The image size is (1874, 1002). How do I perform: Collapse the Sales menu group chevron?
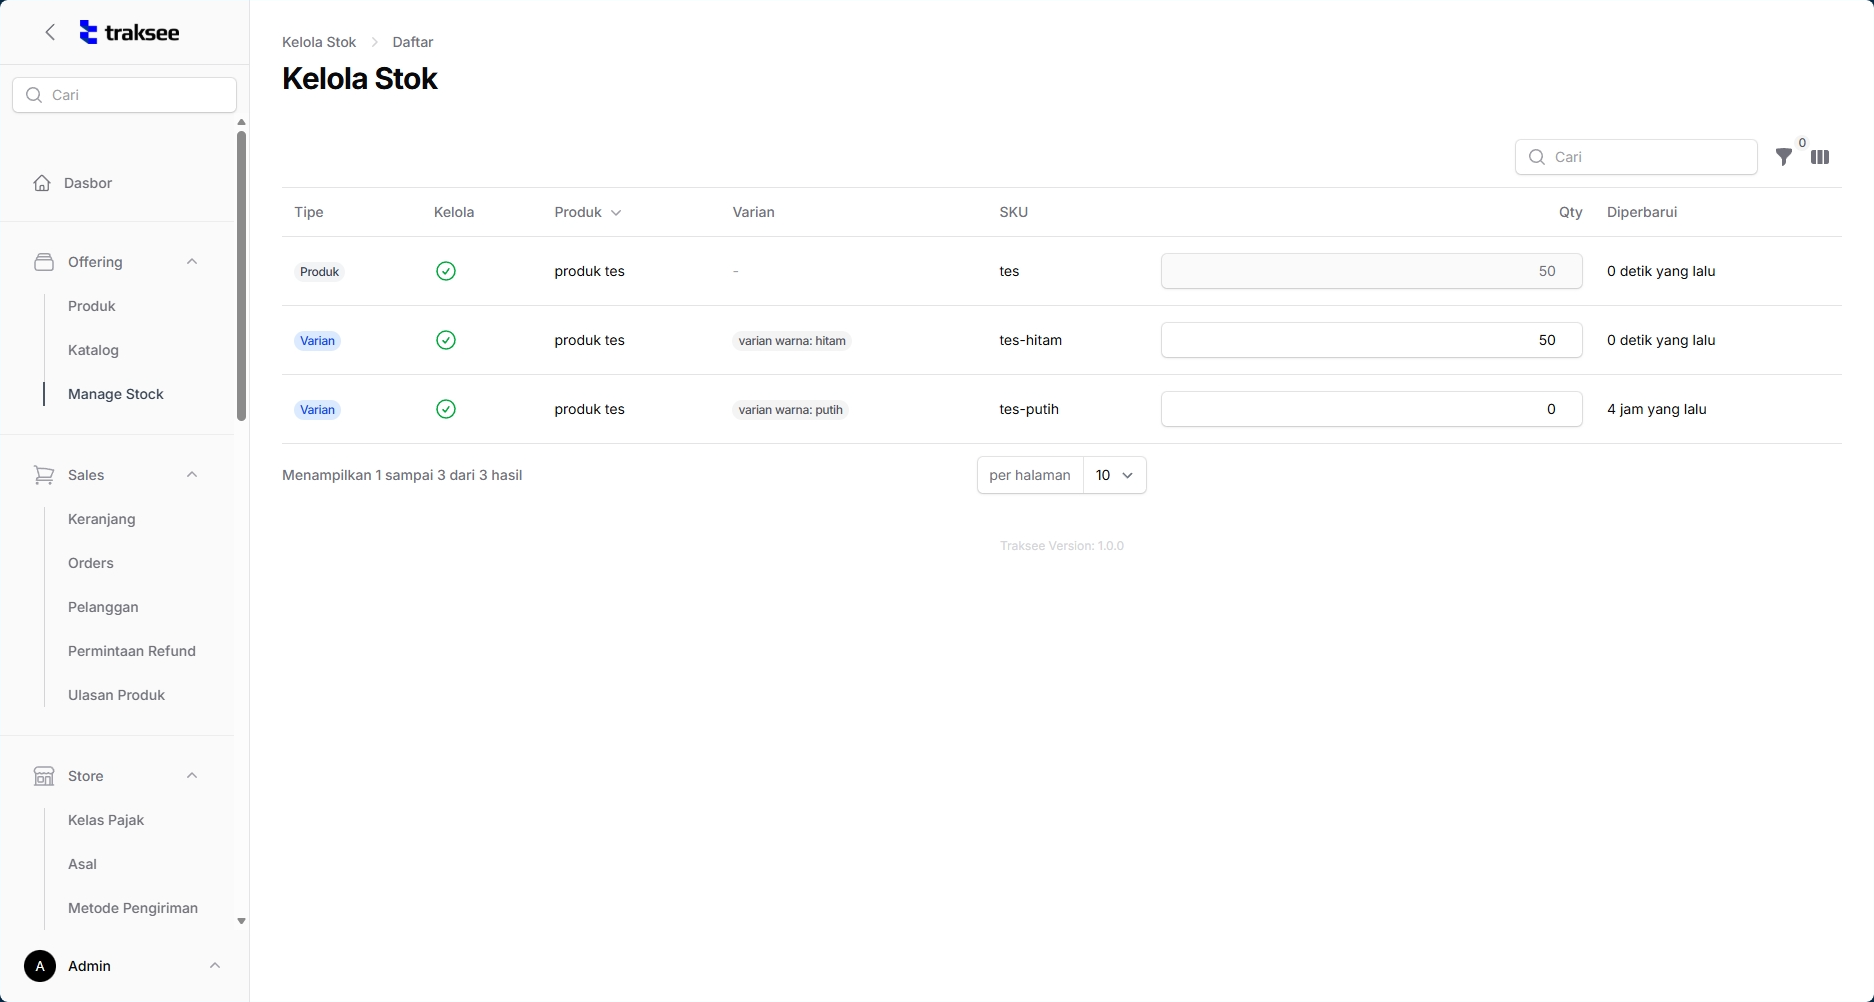point(192,475)
